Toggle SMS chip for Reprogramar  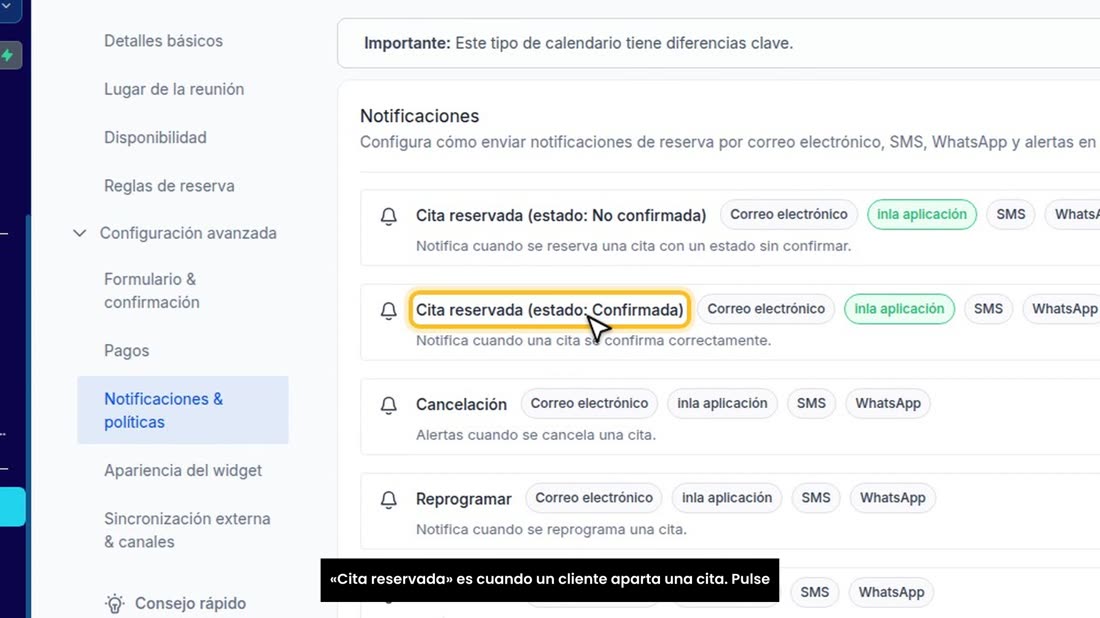815,498
